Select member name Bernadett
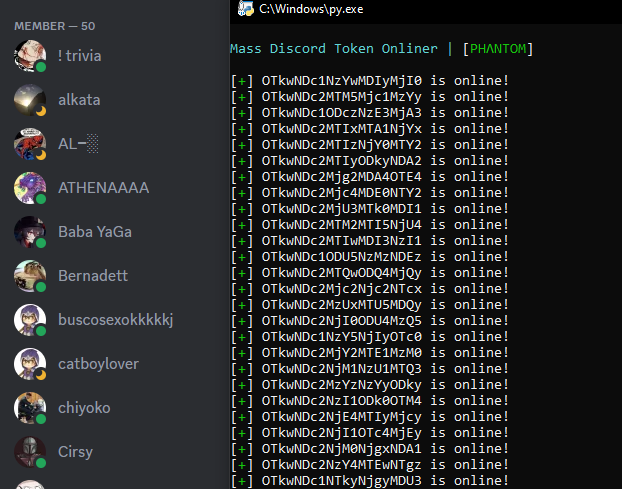The image size is (622, 489). point(93,276)
